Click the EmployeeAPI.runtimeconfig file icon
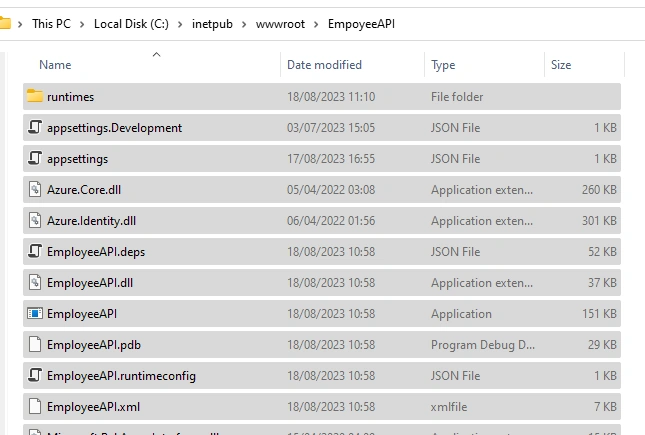 35,375
